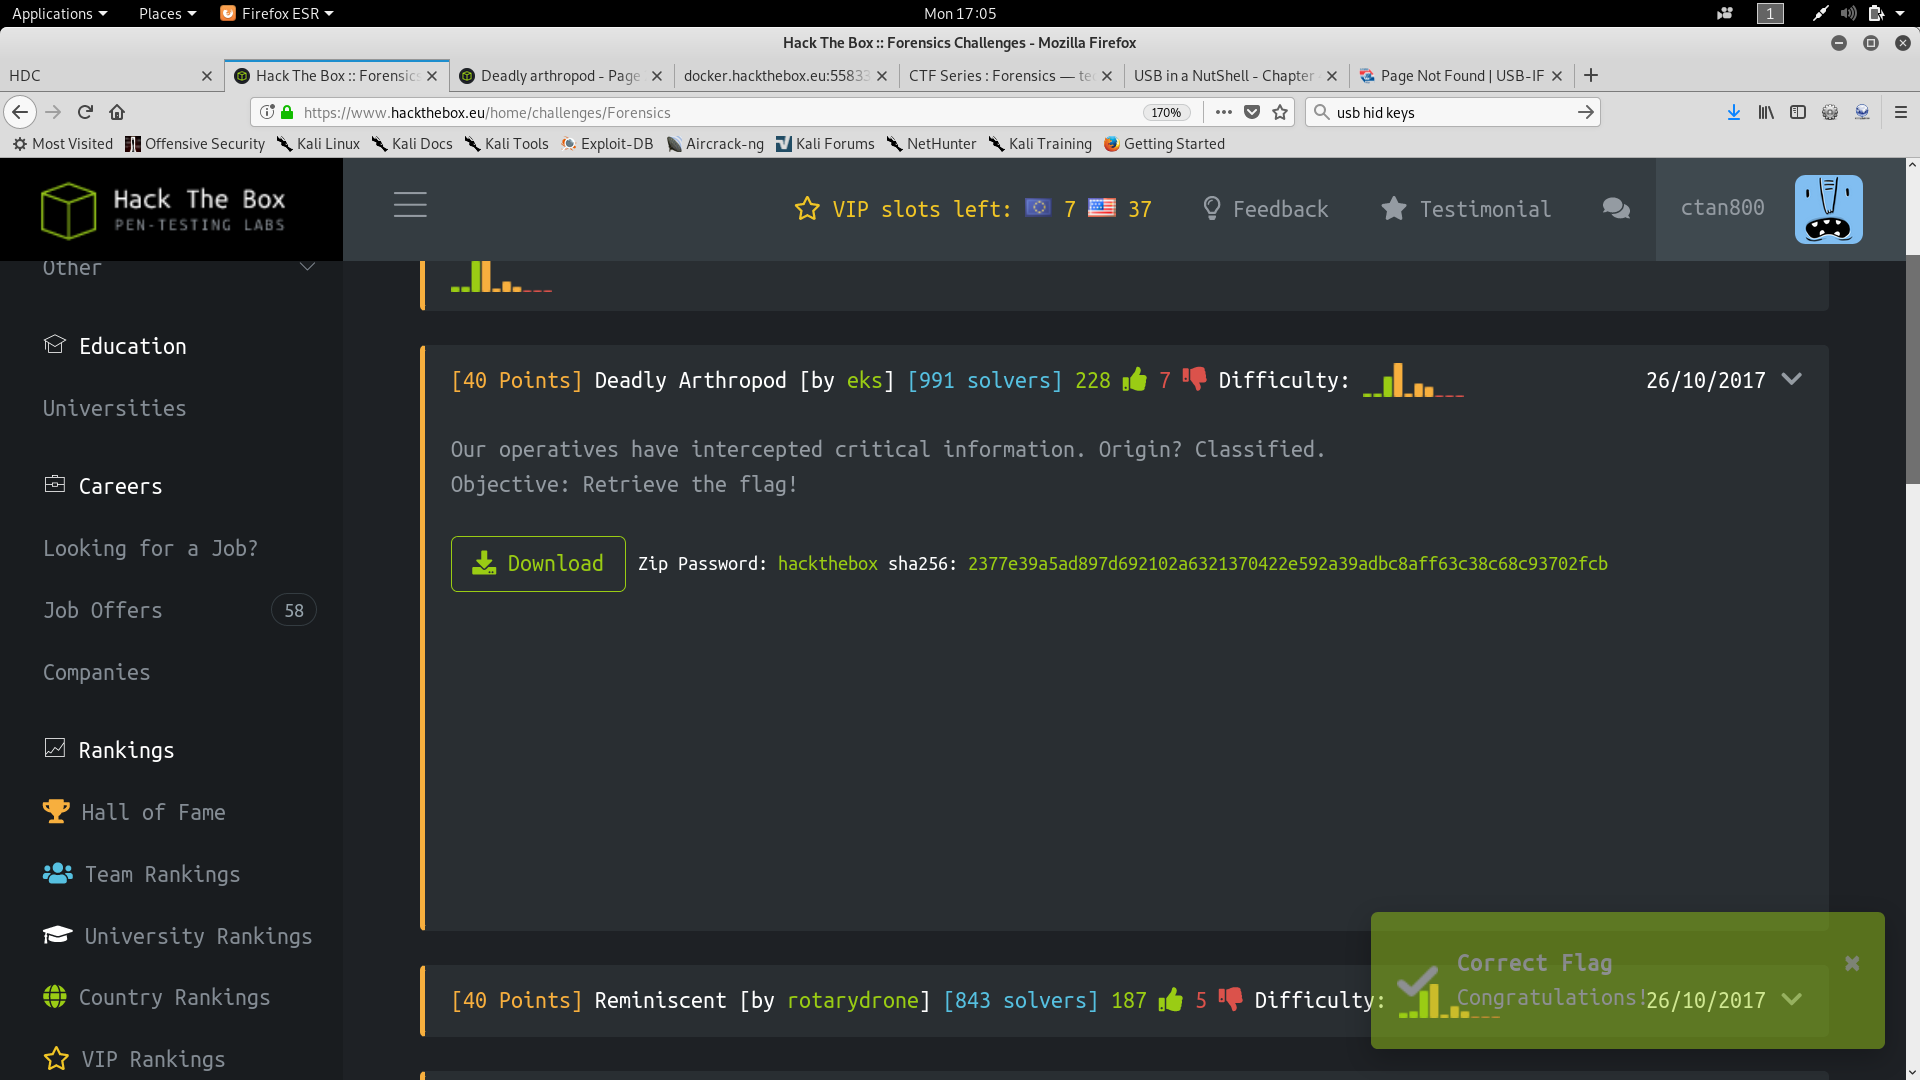Open Country Rankings in the sidebar
The width and height of the screenshot is (1920, 1080).
(157, 997)
